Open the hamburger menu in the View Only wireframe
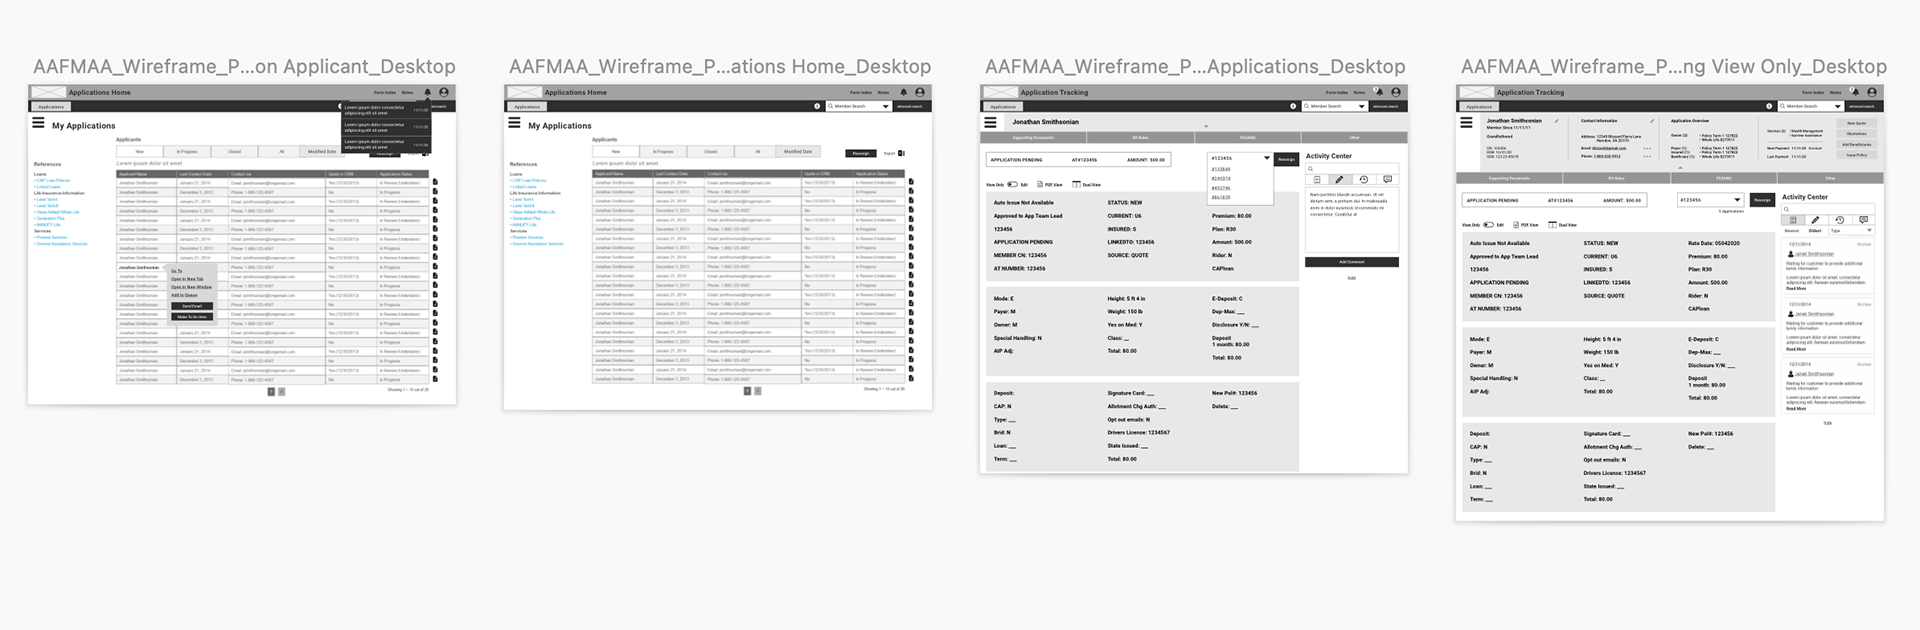The image size is (1920, 630). (1466, 122)
